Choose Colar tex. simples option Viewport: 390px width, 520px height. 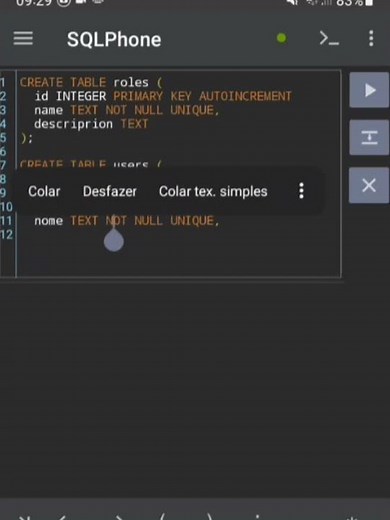pos(213,191)
